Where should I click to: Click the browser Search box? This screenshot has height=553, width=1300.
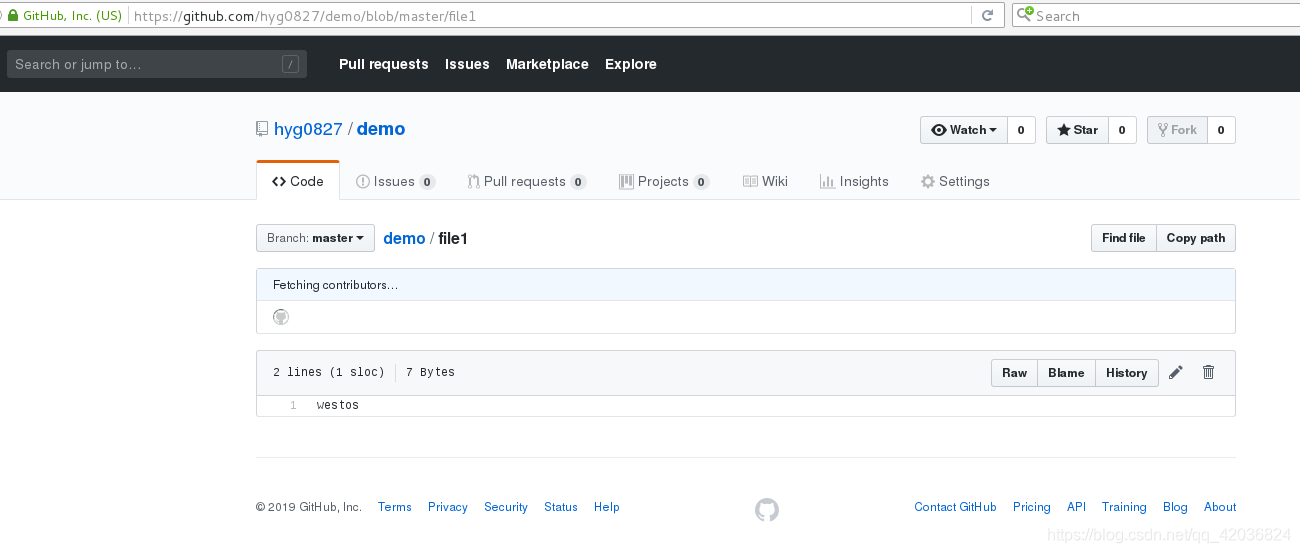[1156, 15]
